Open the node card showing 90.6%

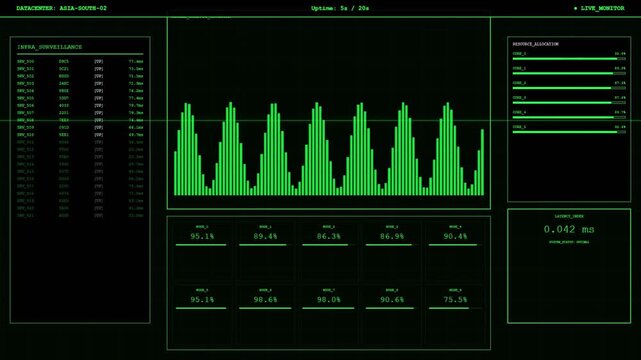tap(392, 315)
